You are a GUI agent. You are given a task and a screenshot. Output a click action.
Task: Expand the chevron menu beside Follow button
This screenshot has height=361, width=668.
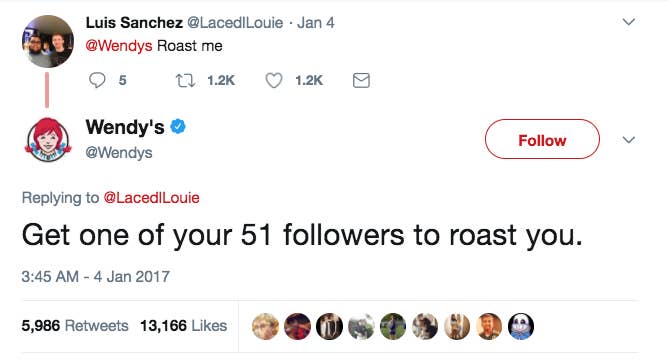click(x=629, y=140)
